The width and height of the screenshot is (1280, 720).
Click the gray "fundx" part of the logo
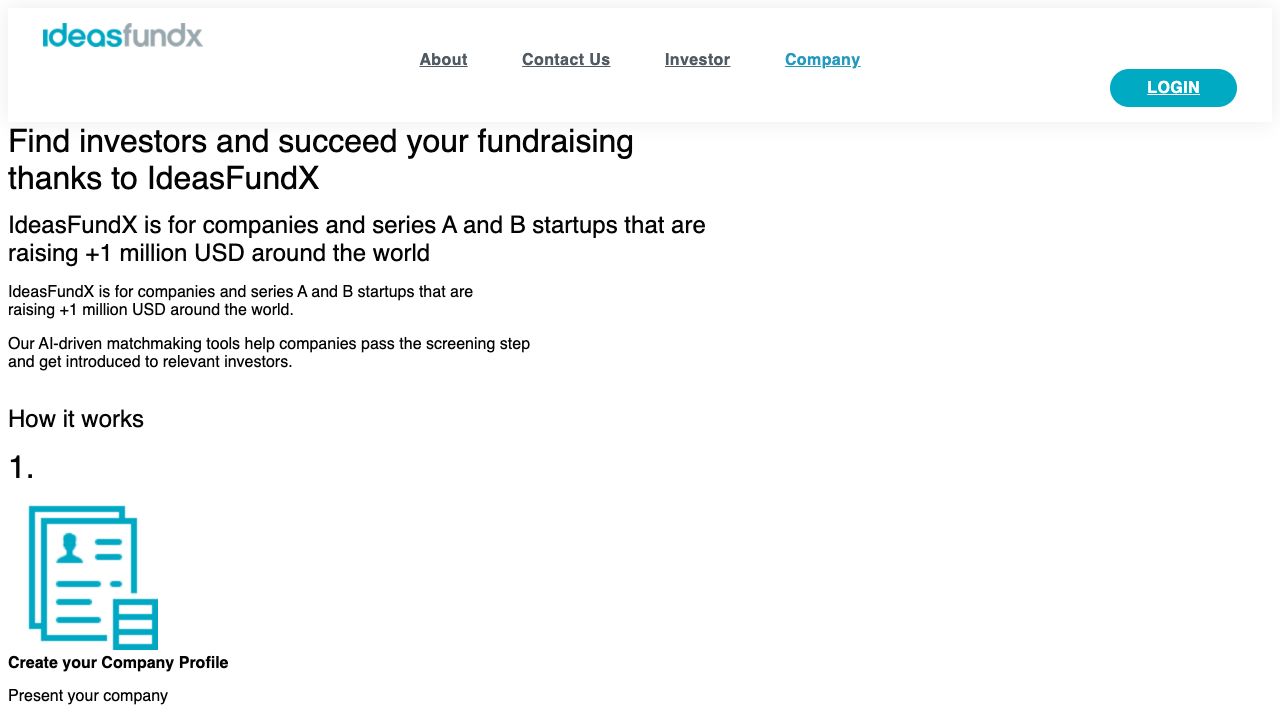164,36
